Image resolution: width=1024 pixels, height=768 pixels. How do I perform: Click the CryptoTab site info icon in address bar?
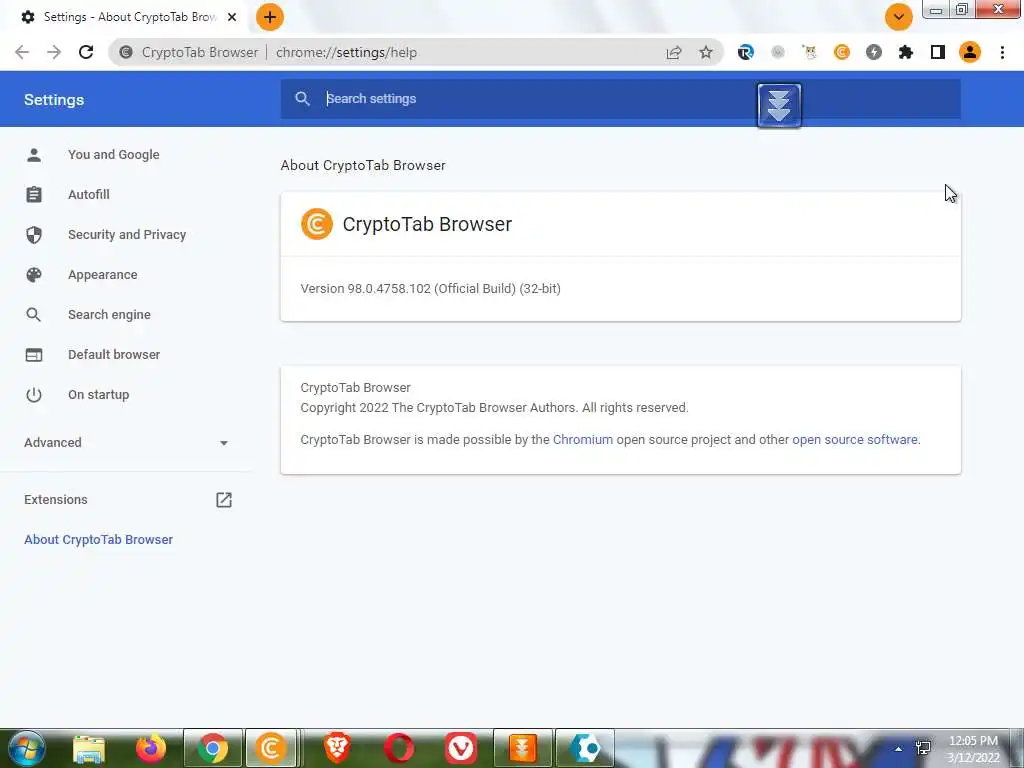click(126, 52)
